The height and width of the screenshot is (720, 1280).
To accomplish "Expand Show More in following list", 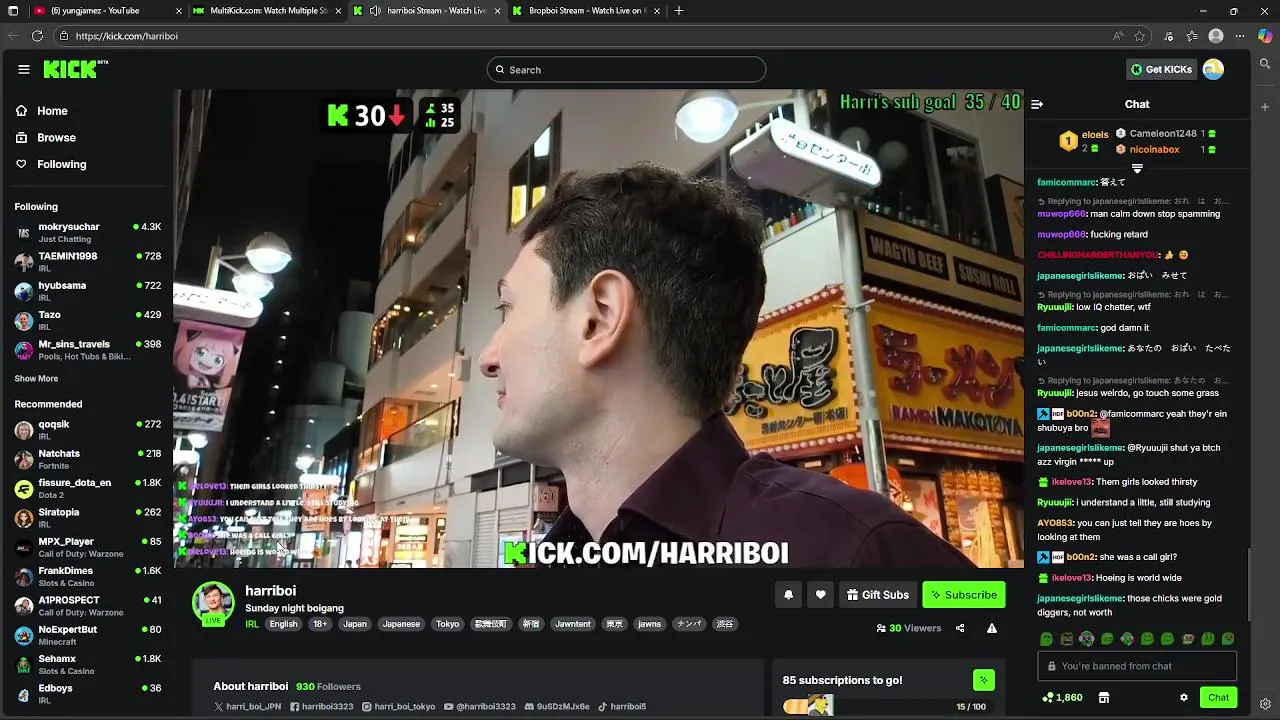I will click(36, 379).
